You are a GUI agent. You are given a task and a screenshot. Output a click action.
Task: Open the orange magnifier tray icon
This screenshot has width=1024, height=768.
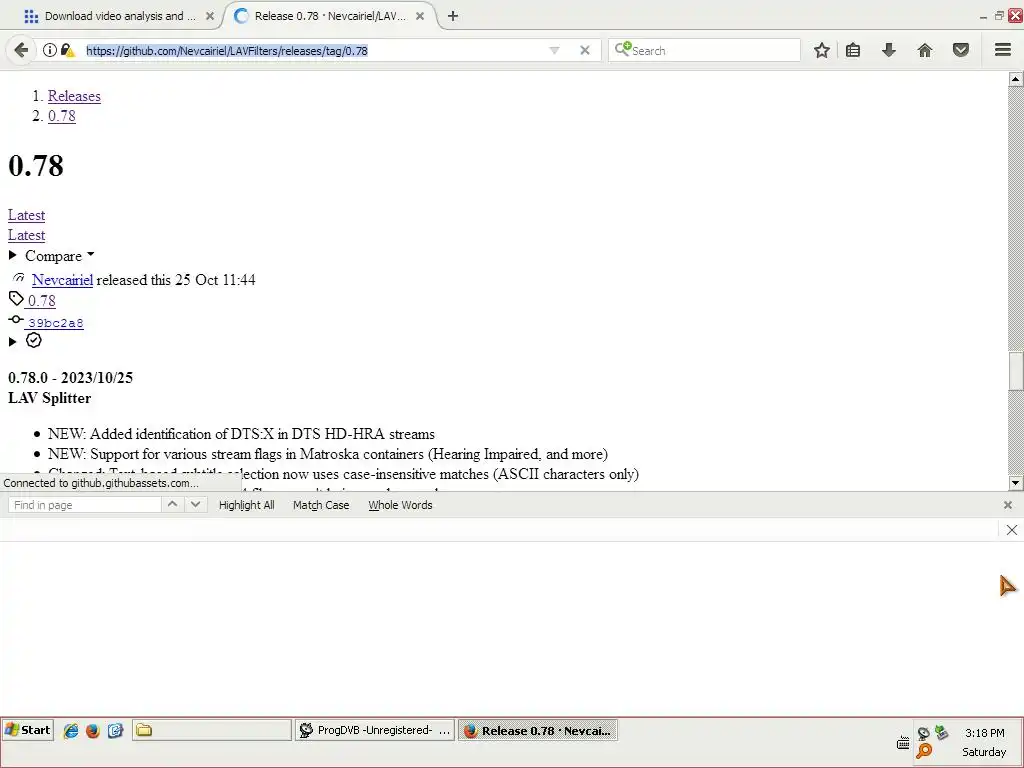click(923, 751)
